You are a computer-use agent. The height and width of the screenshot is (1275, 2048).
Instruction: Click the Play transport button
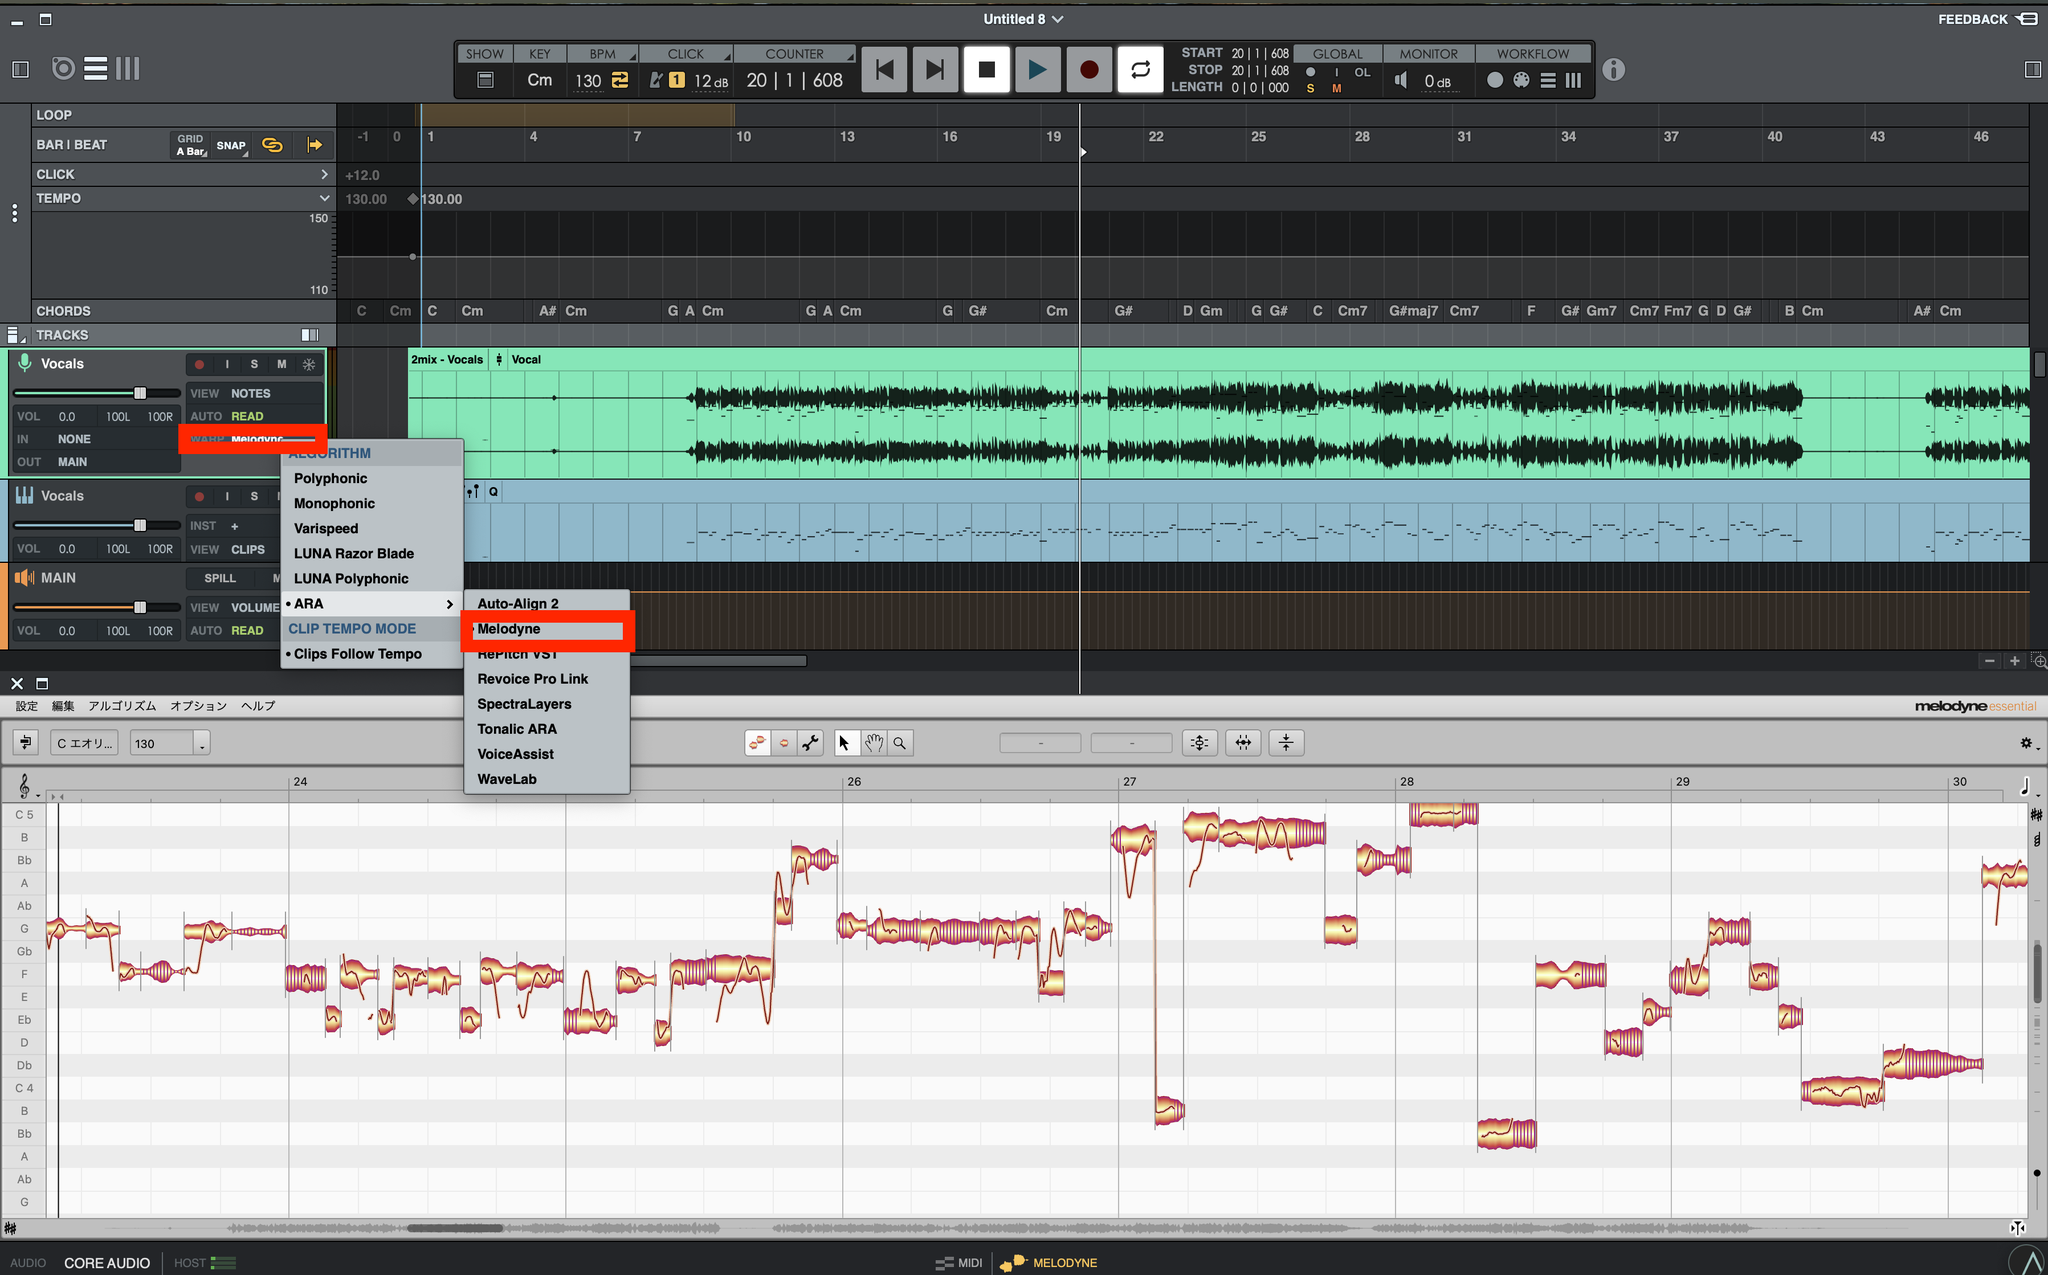[1037, 70]
